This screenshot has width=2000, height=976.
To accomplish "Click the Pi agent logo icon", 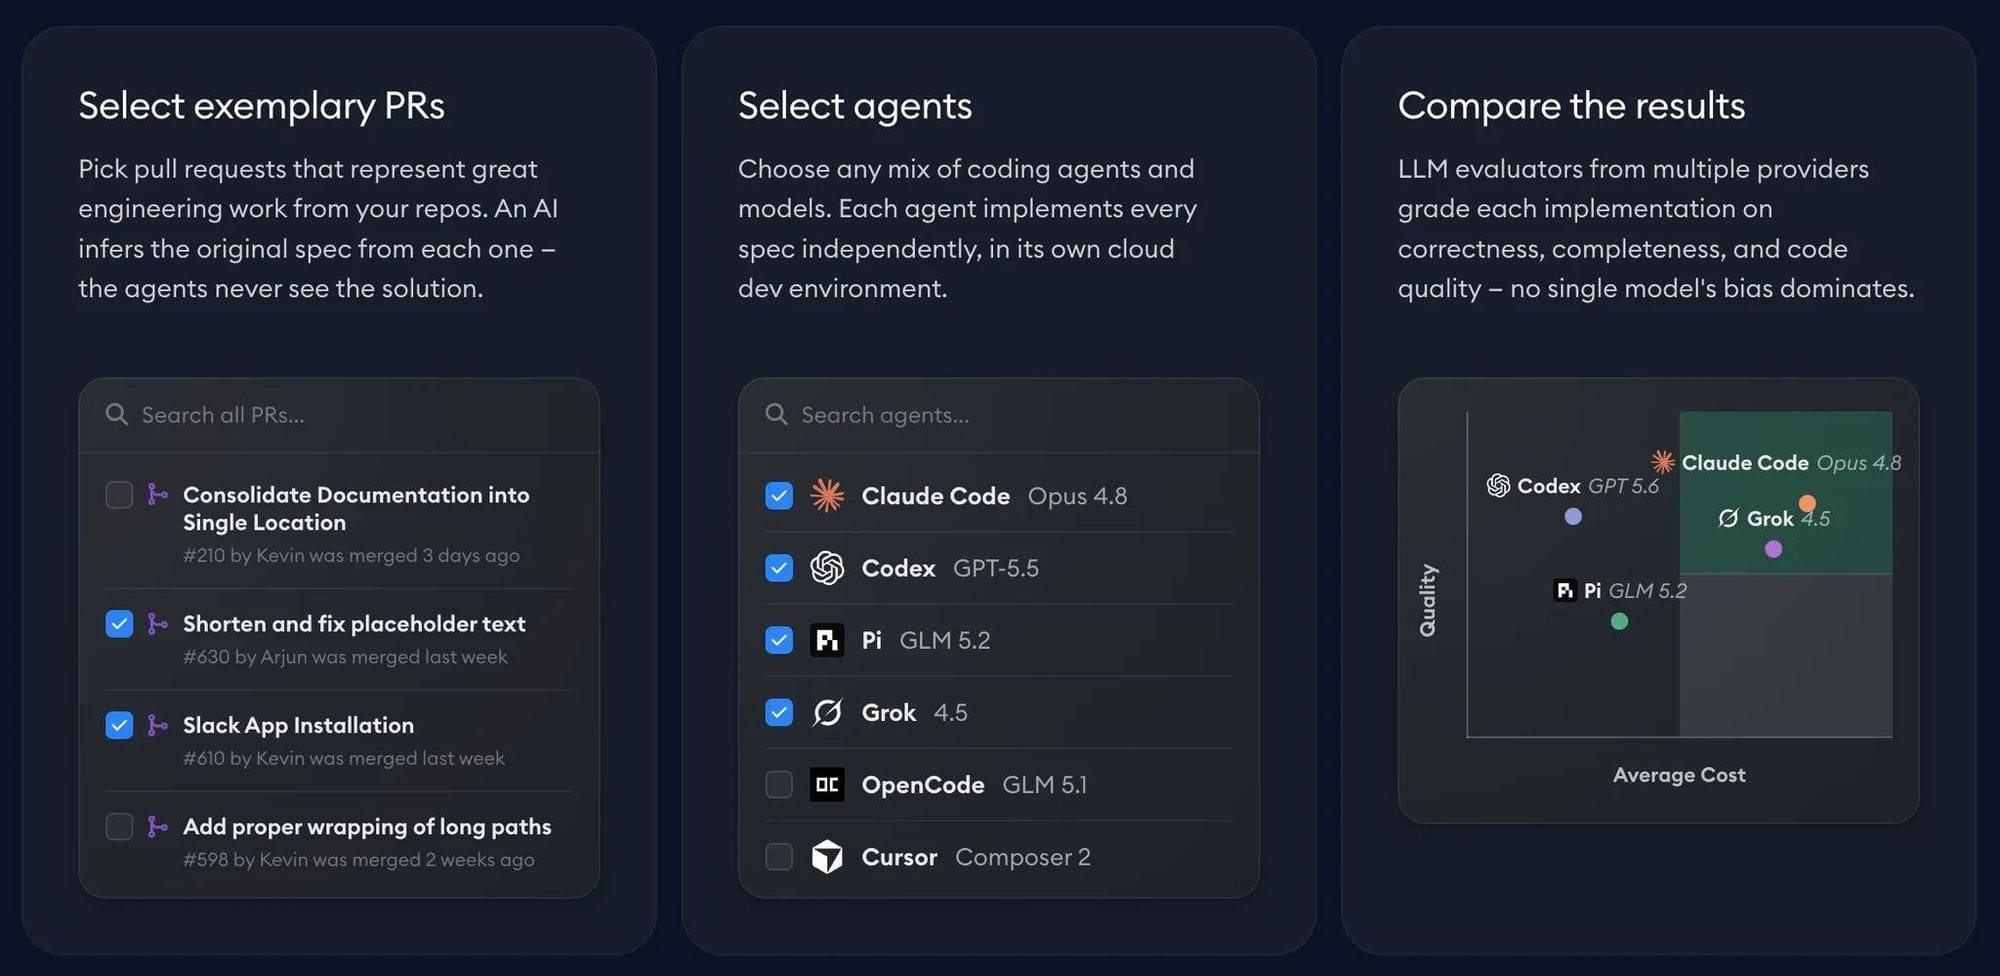I will pyautogui.click(x=827, y=640).
